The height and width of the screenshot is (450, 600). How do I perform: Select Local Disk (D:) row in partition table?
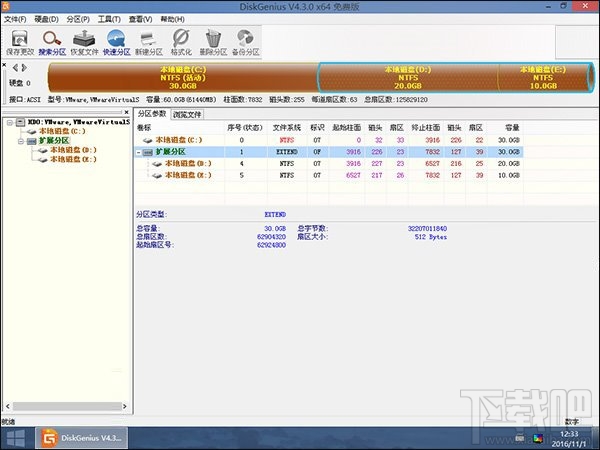click(329, 163)
